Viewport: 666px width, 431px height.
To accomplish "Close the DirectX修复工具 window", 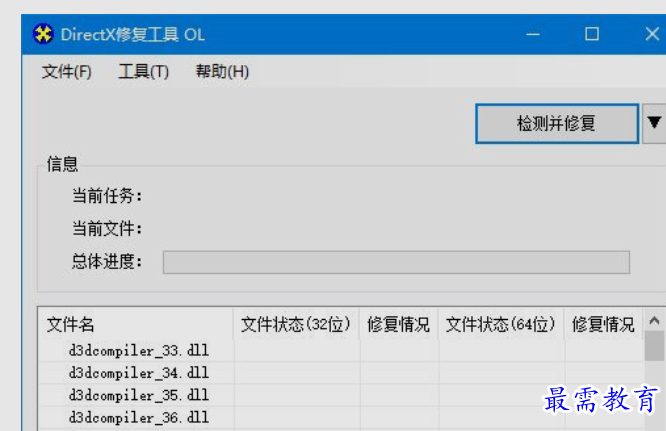I will pyautogui.click(x=652, y=34).
